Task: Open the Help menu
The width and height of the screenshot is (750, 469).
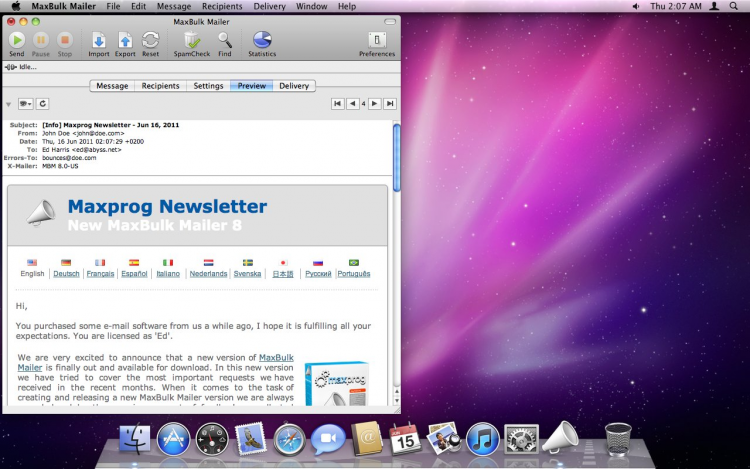Action: click(x=347, y=6)
